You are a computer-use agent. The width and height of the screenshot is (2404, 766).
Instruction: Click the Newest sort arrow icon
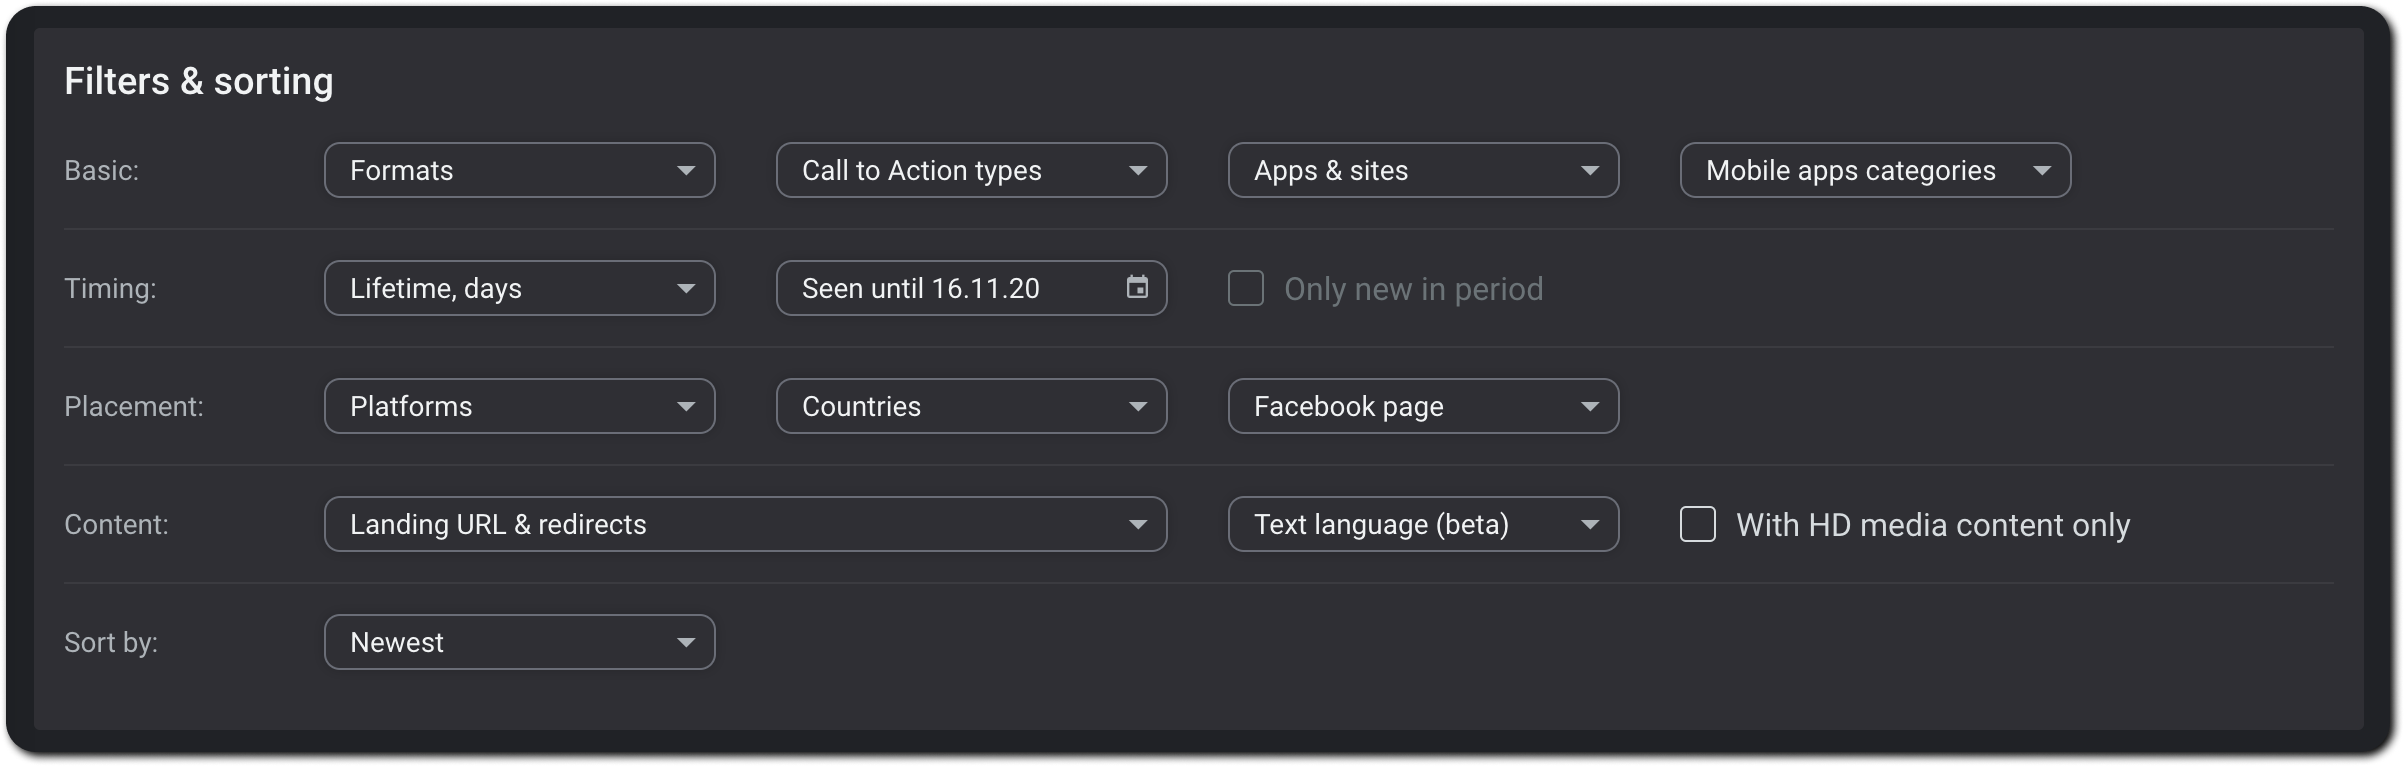coord(686,643)
